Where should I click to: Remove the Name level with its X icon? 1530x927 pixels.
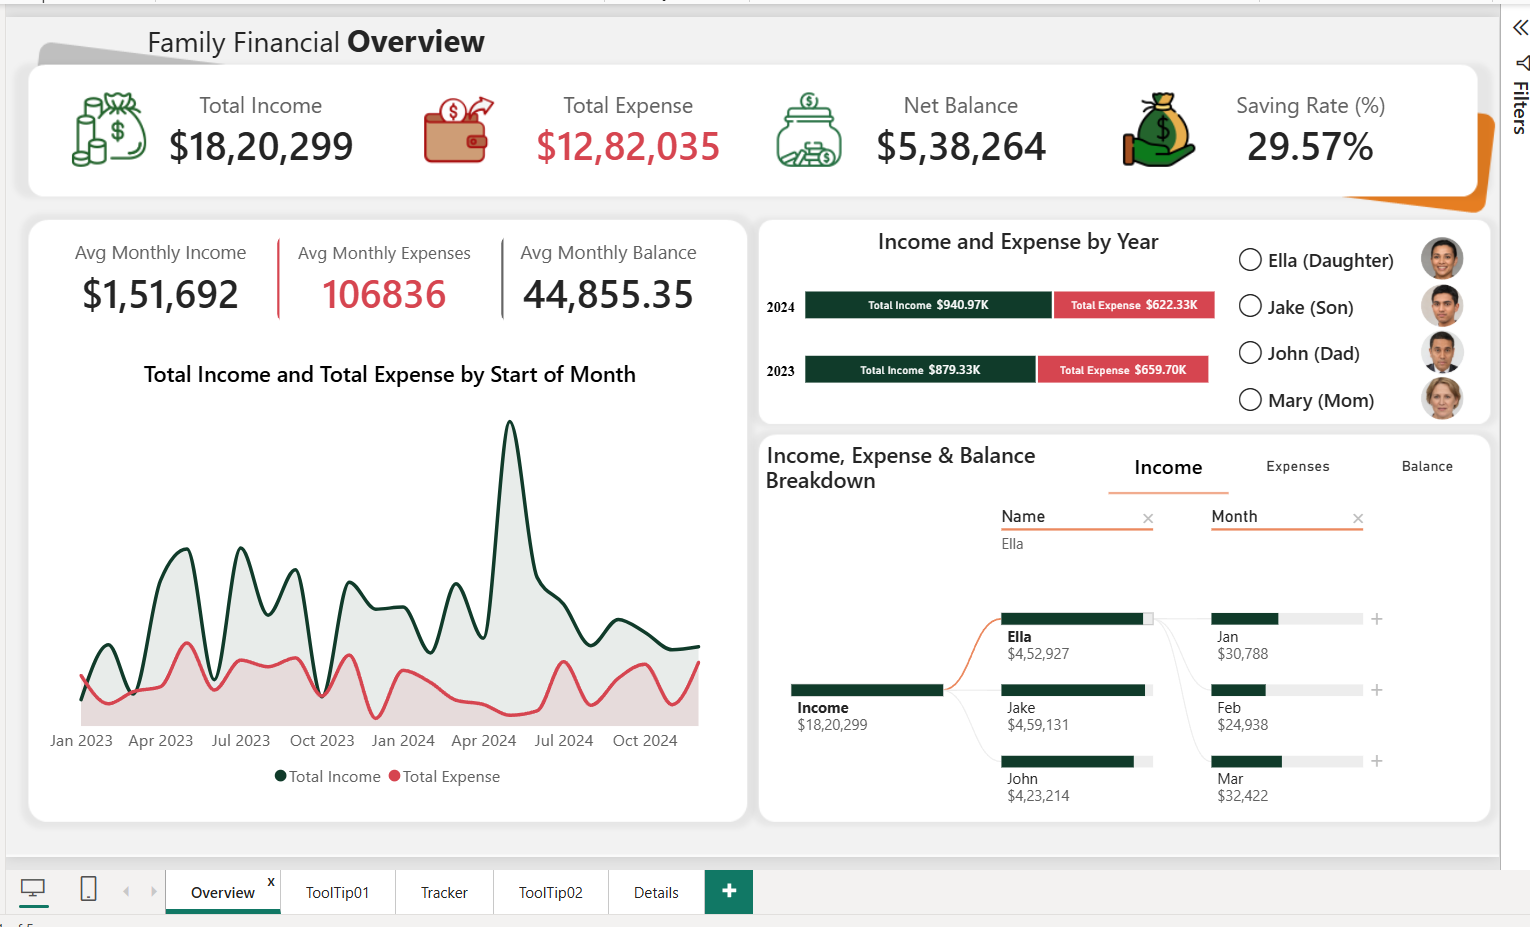1148,518
